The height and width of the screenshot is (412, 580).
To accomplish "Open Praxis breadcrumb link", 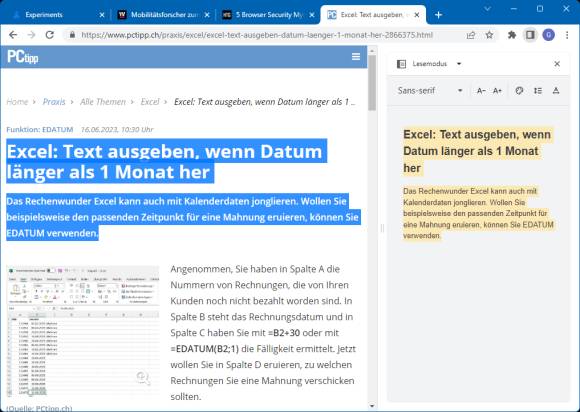I will pyautogui.click(x=54, y=102).
